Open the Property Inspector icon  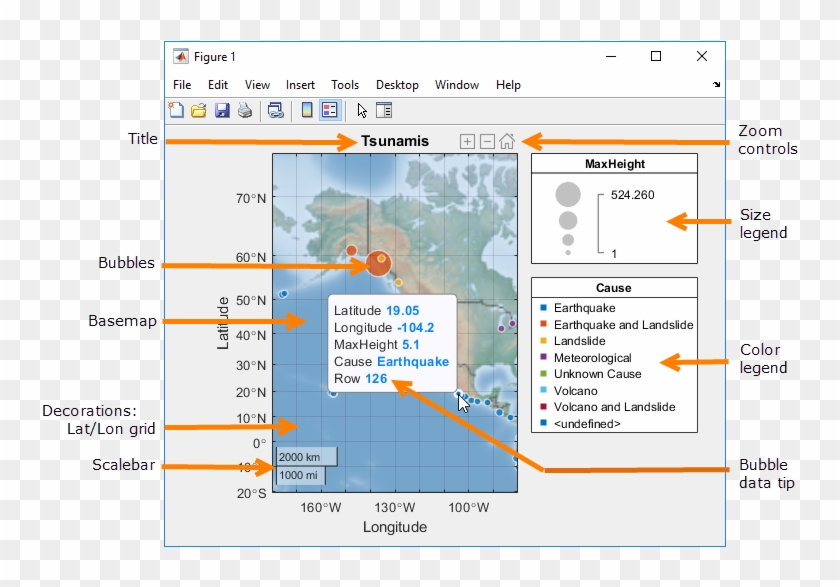384,110
